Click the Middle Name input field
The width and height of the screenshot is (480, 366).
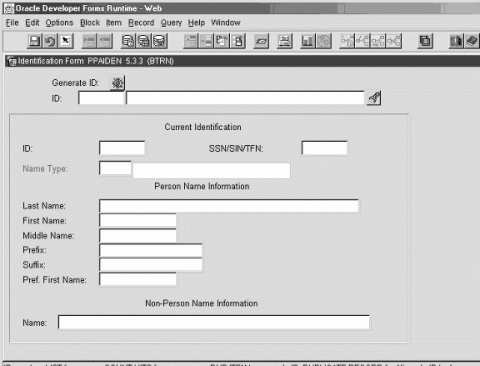138,235
